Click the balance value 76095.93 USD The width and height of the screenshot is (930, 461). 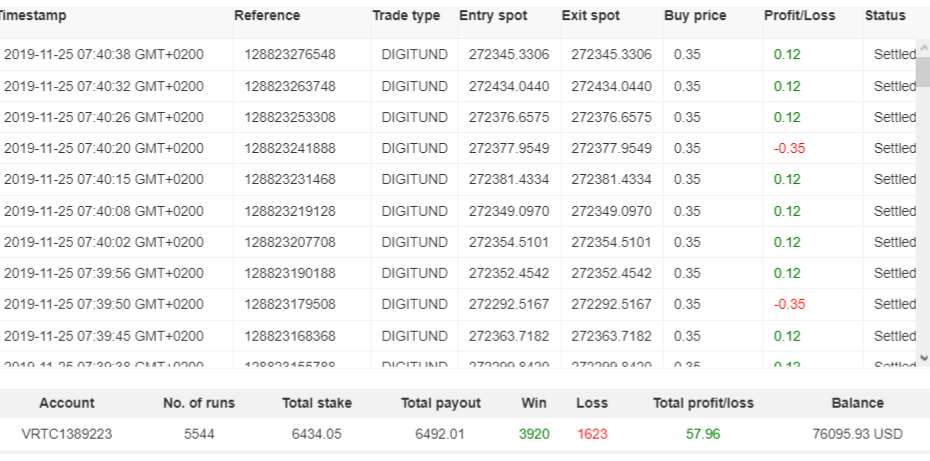tap(857, 434)
